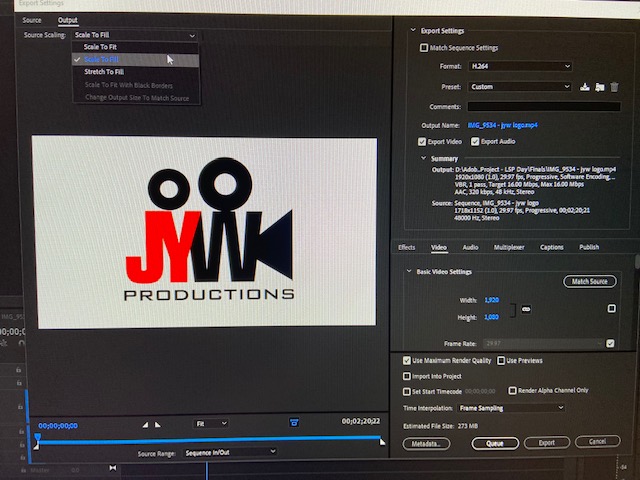Click the current timecode 00;00;00;00
This screenshot has height=480, width=640.
coord(58,426)
